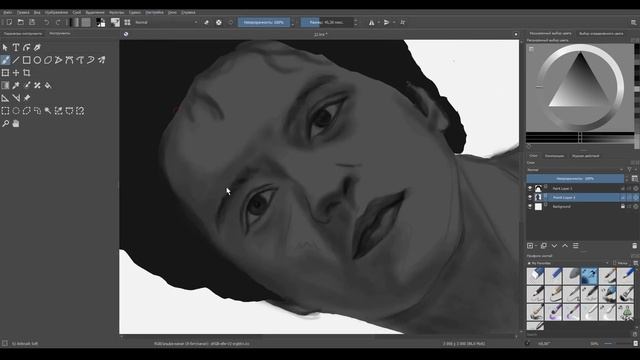640x360 pixels.
Task: Select the Rectangle shape tool
Action: pyautogui.click(x=27, y=60)
